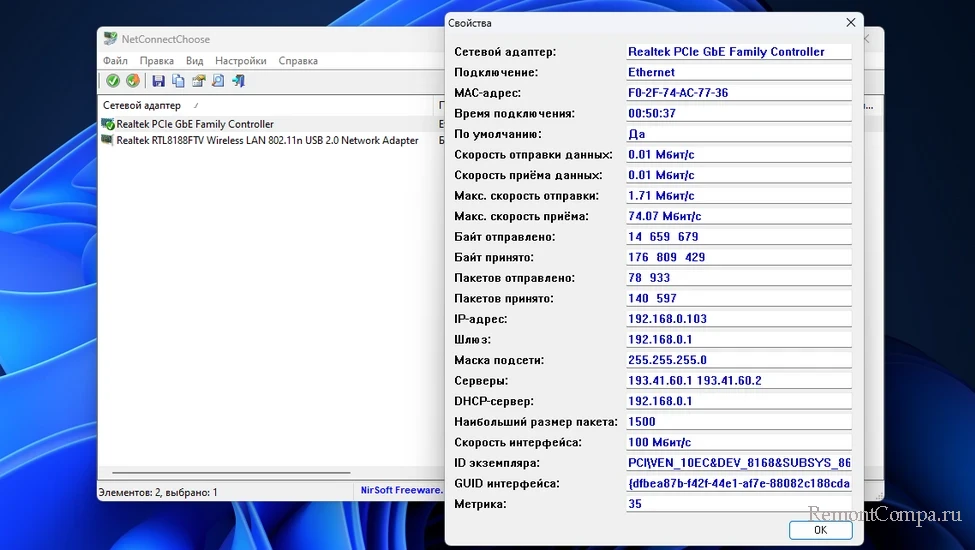Image resolution: width=975 pixels, height=550 pixels.
Task: Click the Сетевой адаптер value field
Action: 739,52
